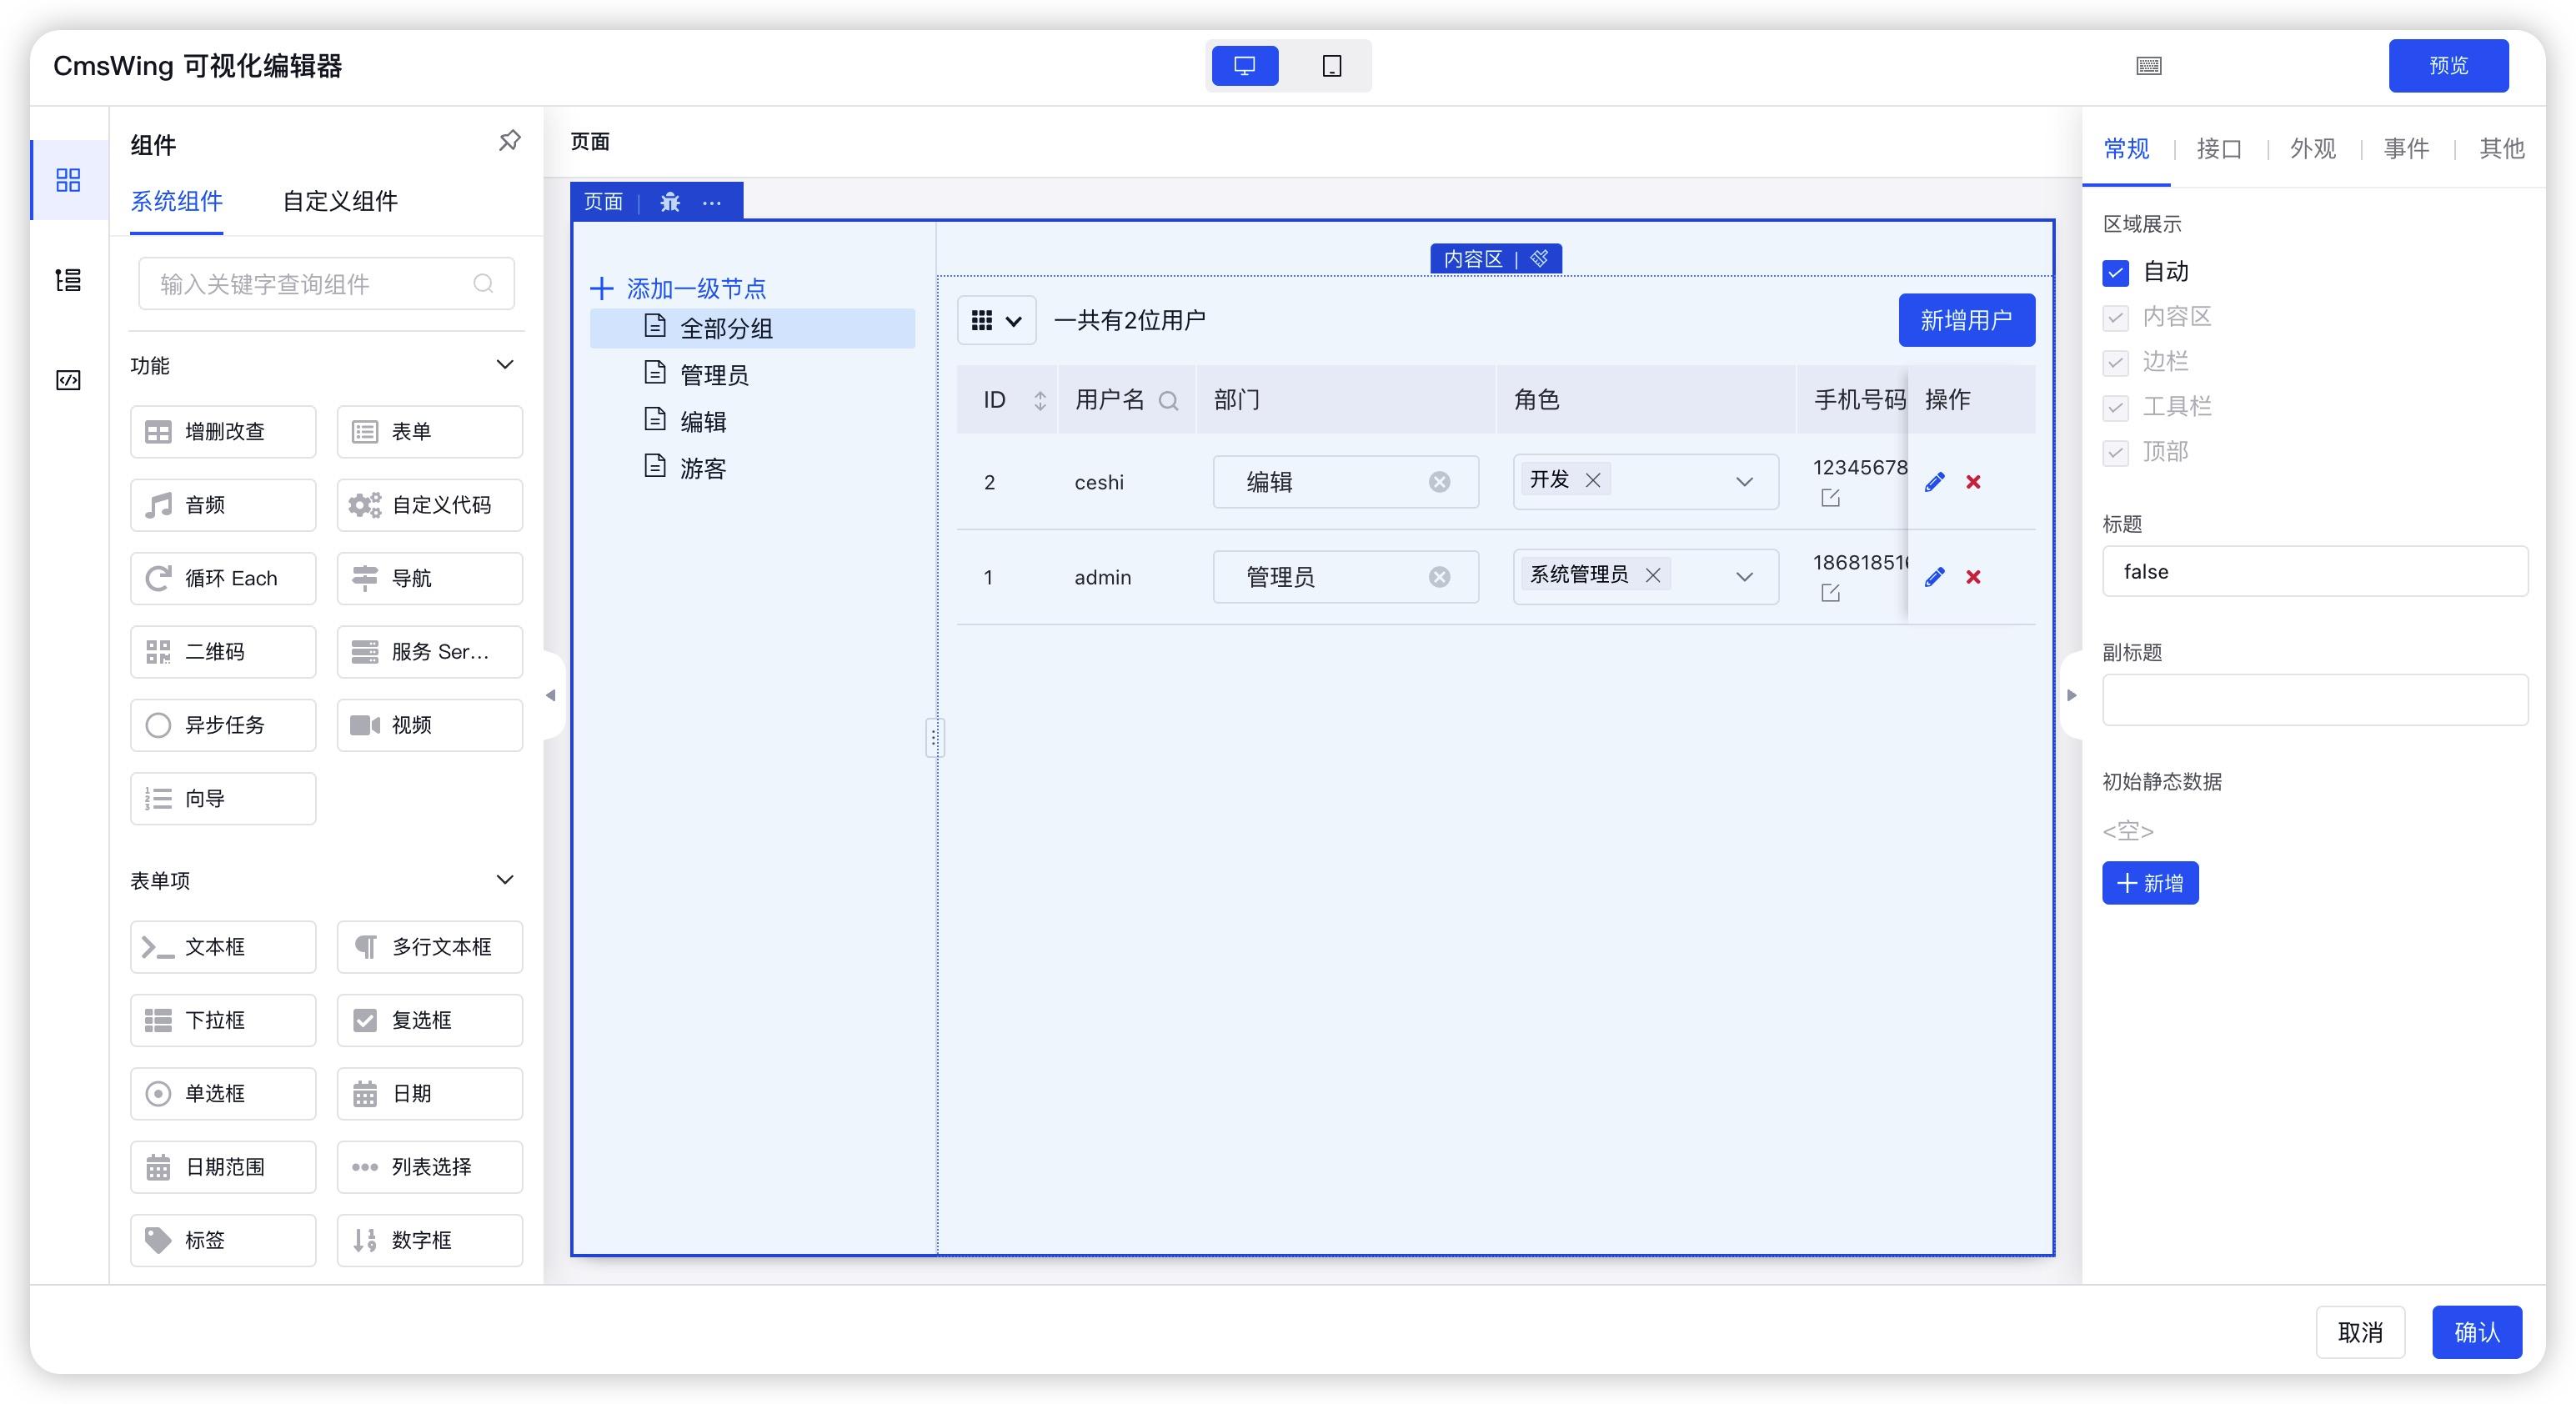Viewport: 2576px width, 1404px height.
Task: Click search icon in component search box
Action: click(x=483, y=284)
